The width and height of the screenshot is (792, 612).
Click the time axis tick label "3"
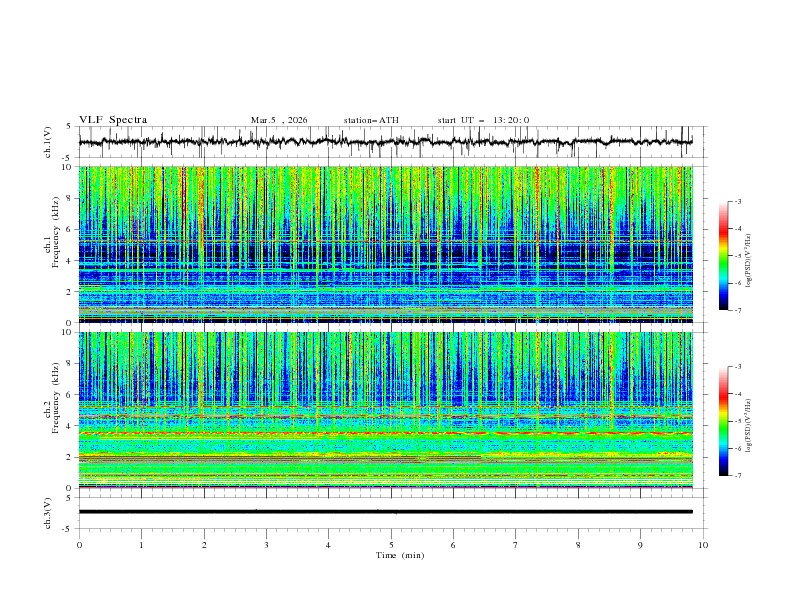pyautogui.click(x=266, y=545)
